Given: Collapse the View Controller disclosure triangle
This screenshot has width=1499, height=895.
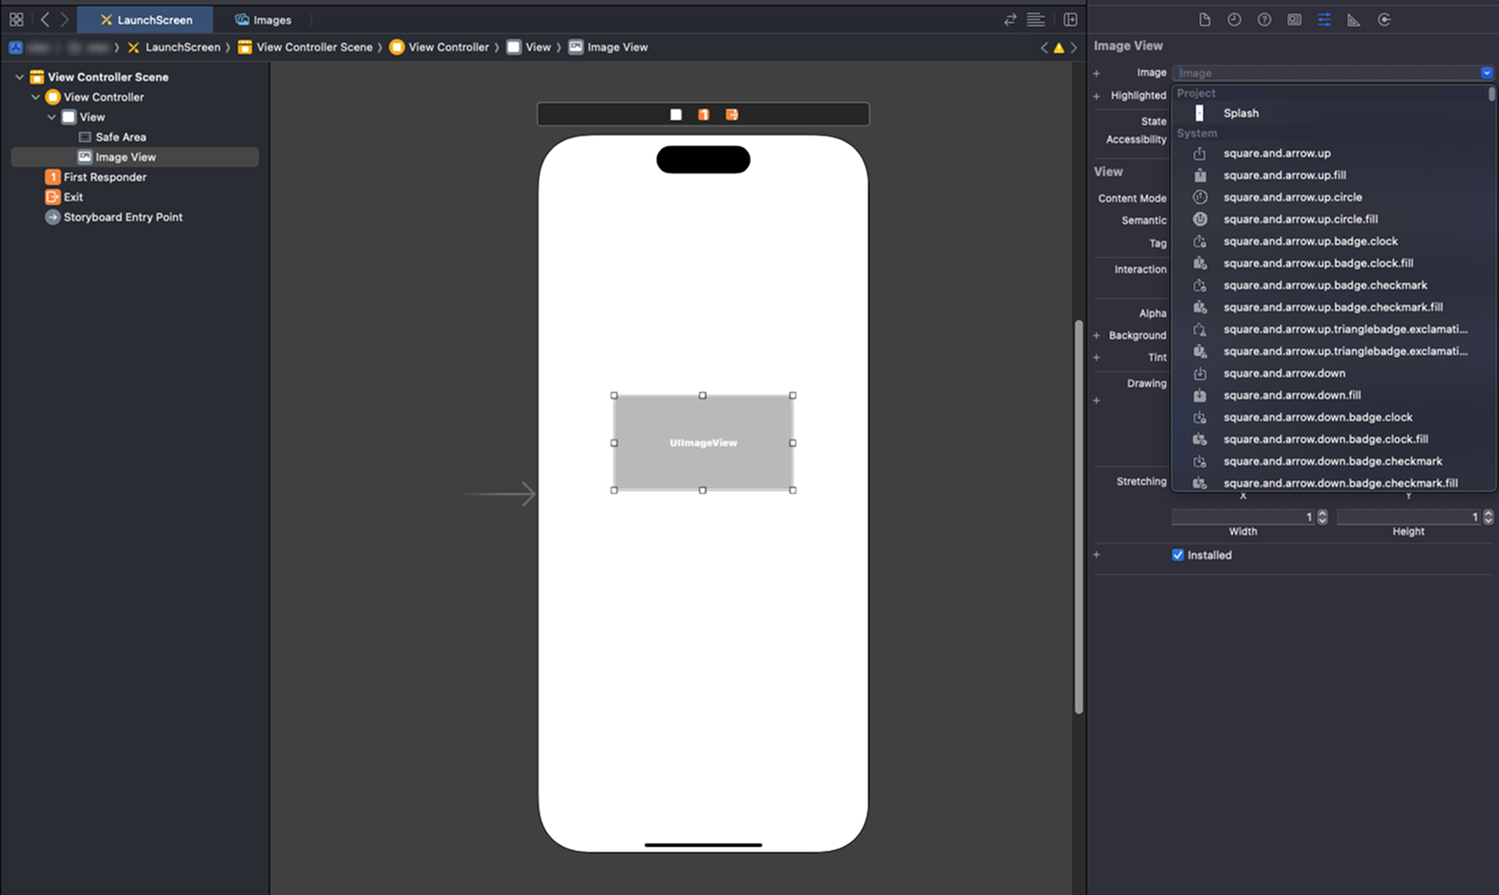Looking at the screenshot, I should [36, 97].
